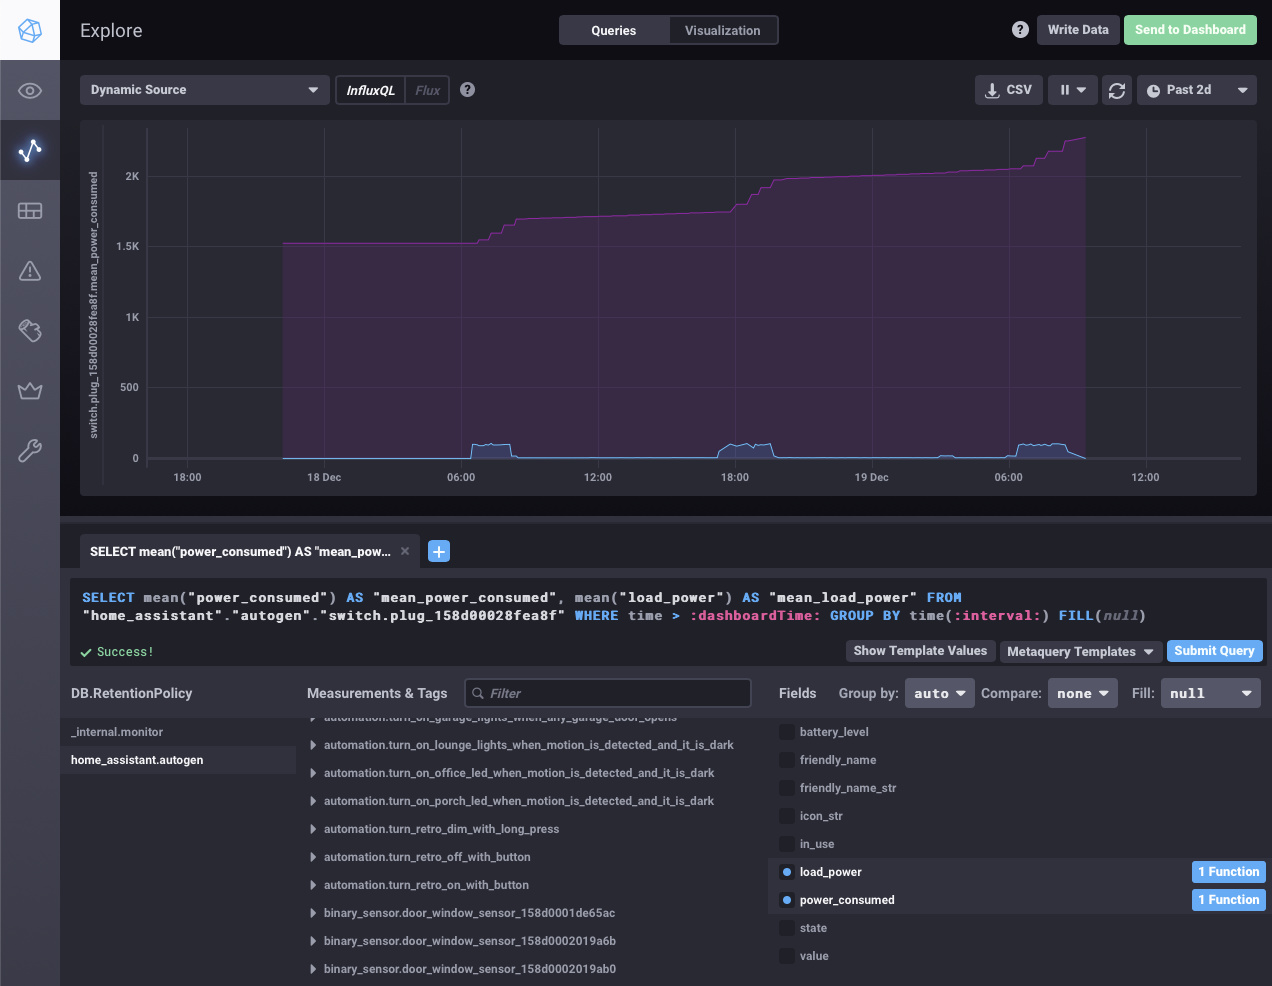The image size is (1272, 986).
Task: Uncheck the power_consumed field
Action: tap(787, 900)
